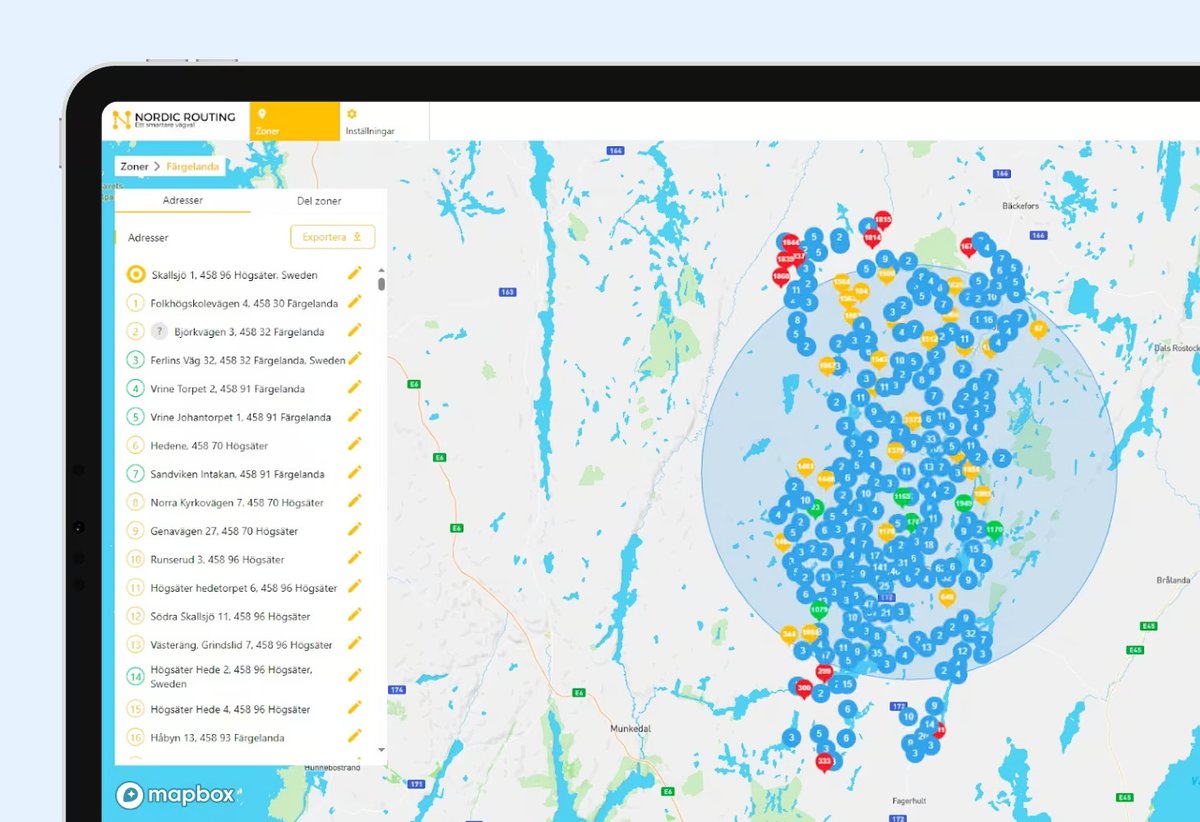Click the blue cluster marker labeled 32
Screen dimensions: 1200x822
point(969,633)
